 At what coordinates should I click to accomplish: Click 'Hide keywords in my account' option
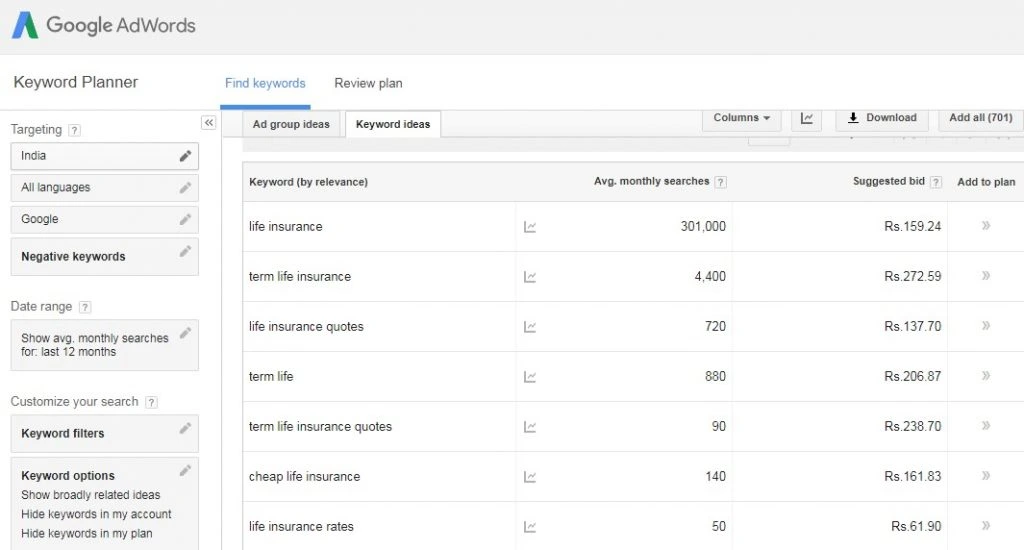click(x=96, y=514)
